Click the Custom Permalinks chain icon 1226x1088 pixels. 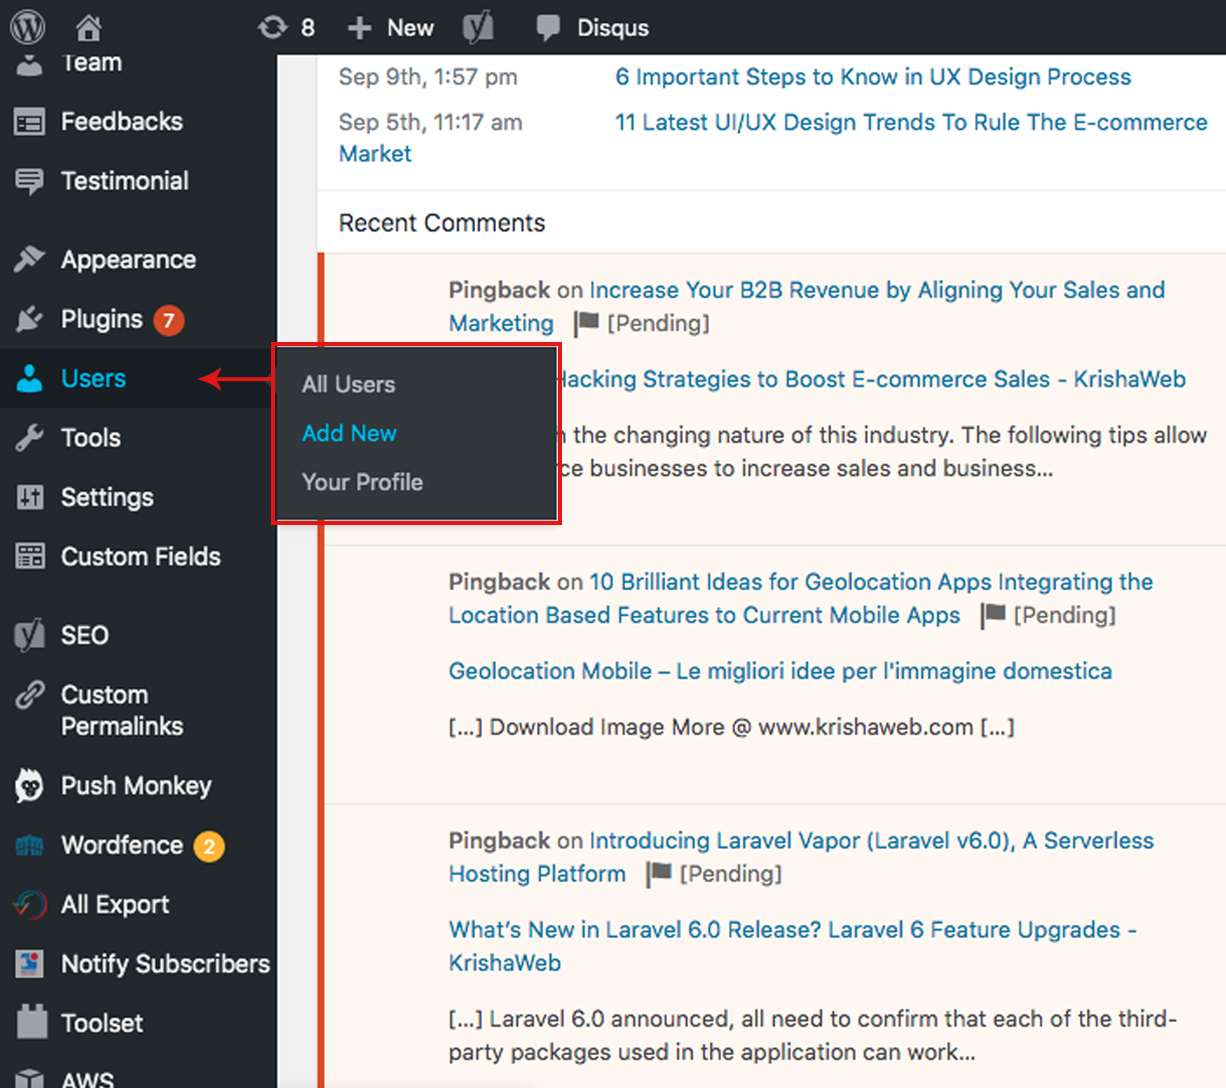[30, 695]
